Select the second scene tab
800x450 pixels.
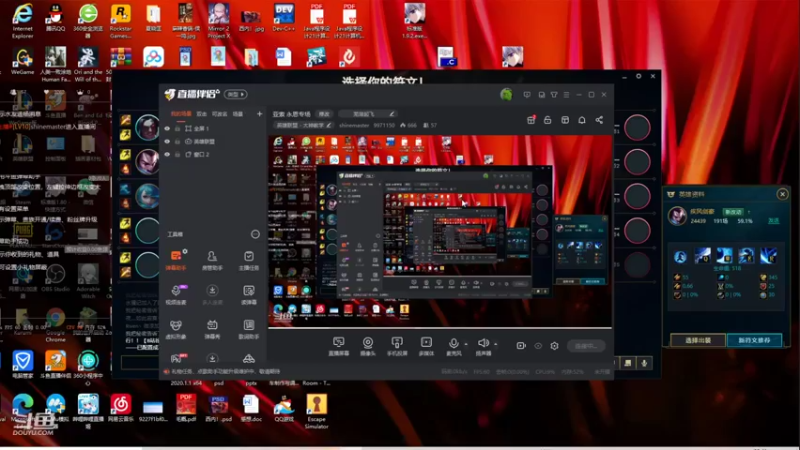[202, 114]
